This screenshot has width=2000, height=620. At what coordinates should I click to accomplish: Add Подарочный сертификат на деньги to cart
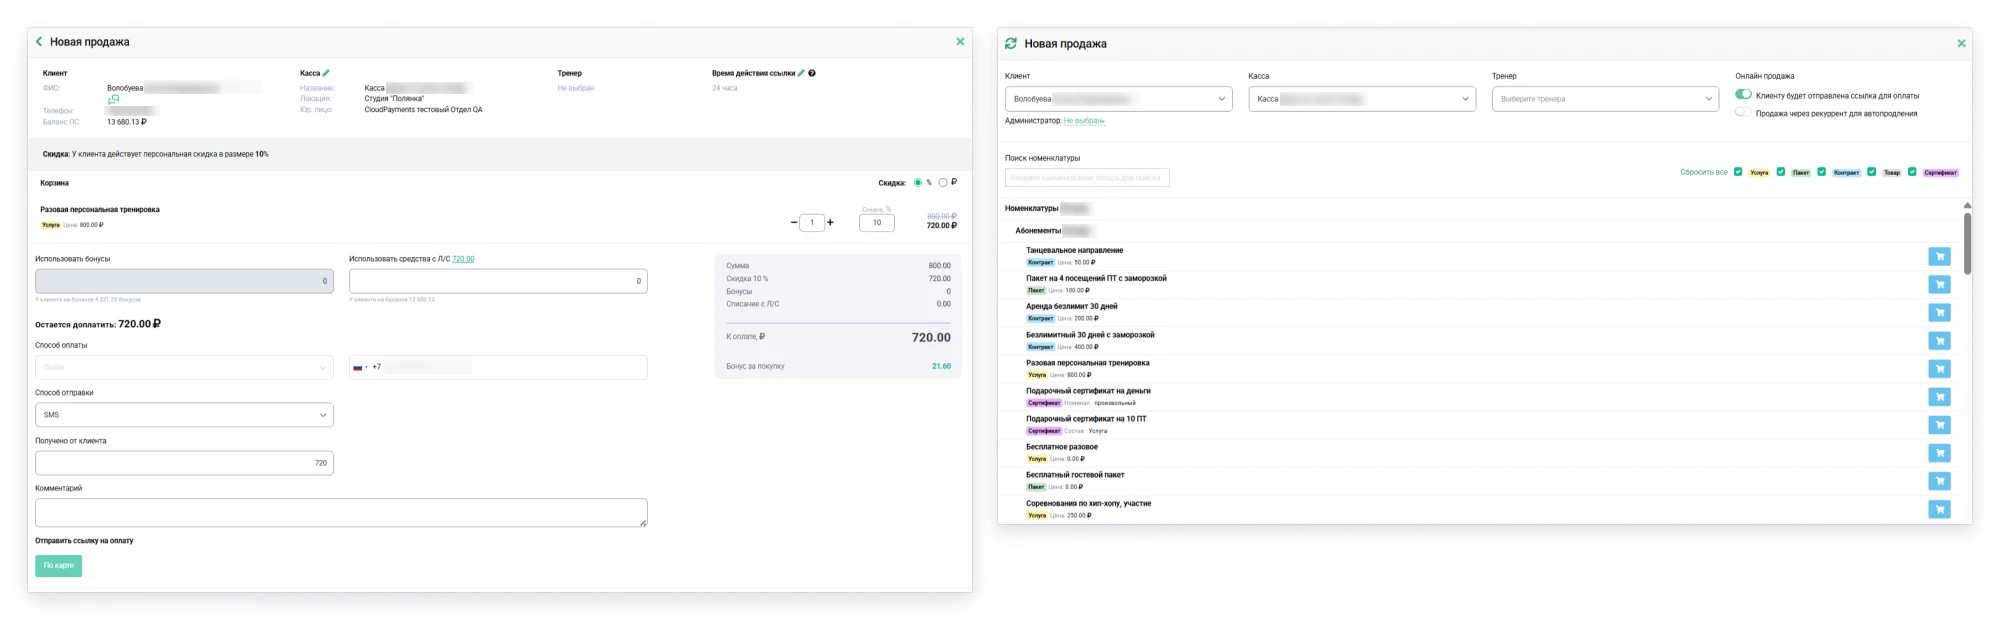pos(1939,397)
